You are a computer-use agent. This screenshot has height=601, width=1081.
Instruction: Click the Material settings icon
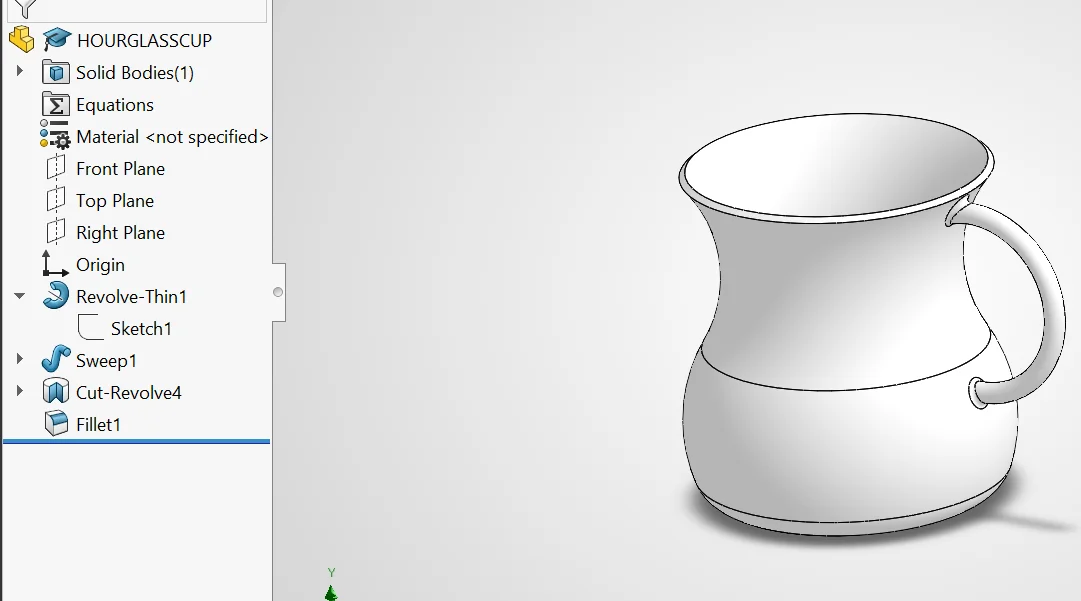point(55,135)
